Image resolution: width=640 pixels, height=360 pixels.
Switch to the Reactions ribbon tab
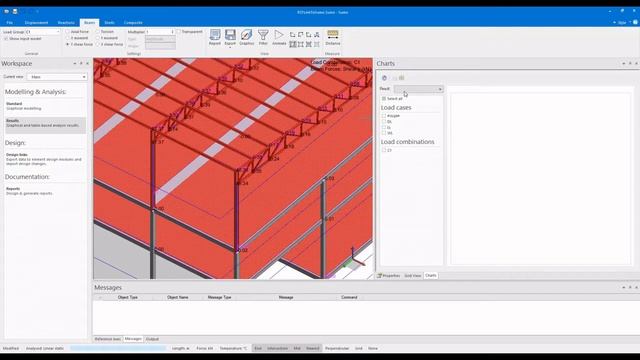[x=66, y=23]
